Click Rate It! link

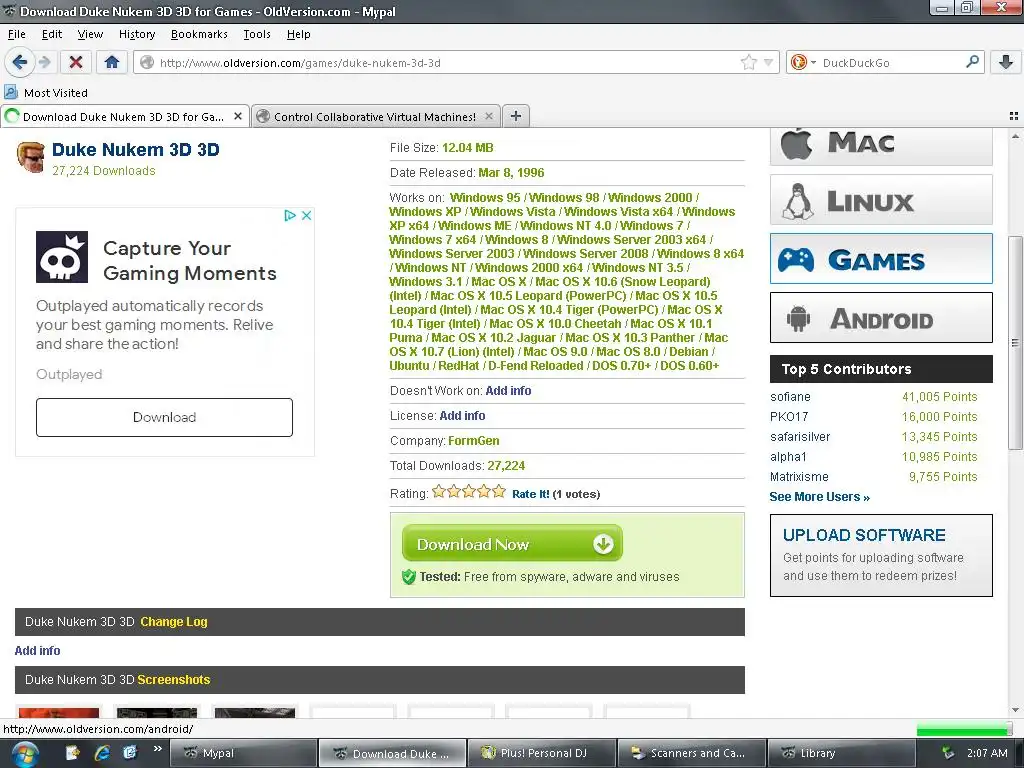click(x=531, y=494)
